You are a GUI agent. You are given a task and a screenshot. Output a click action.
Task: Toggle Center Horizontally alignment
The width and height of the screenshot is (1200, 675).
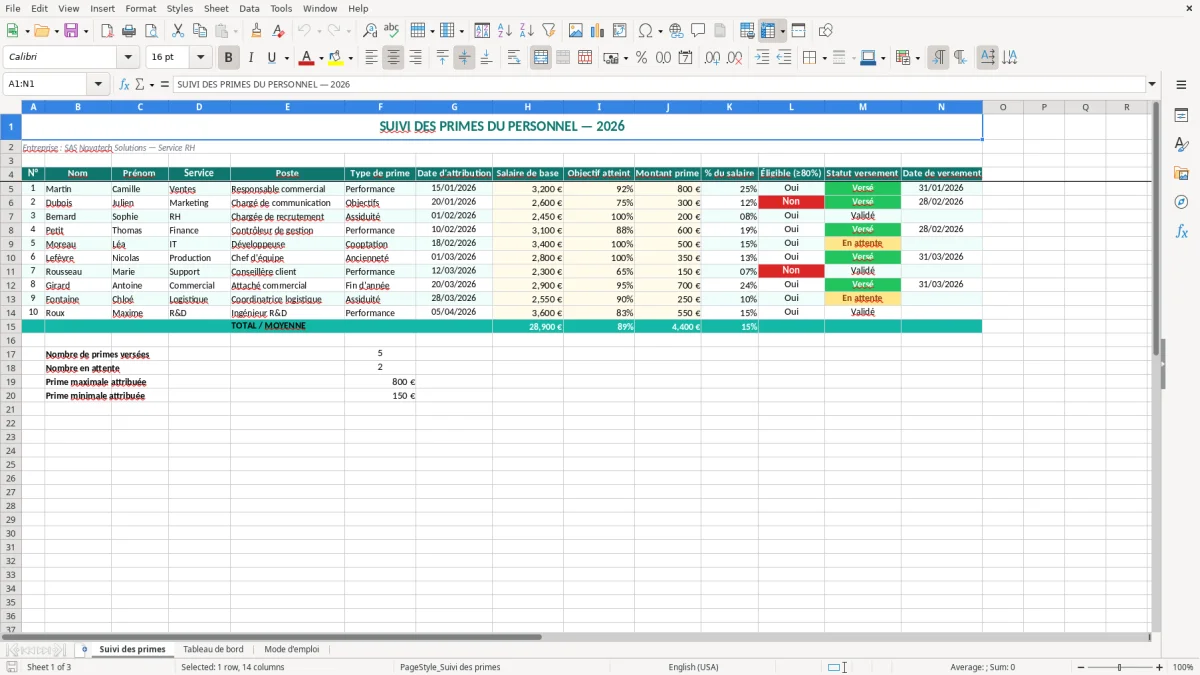point(393,58)
